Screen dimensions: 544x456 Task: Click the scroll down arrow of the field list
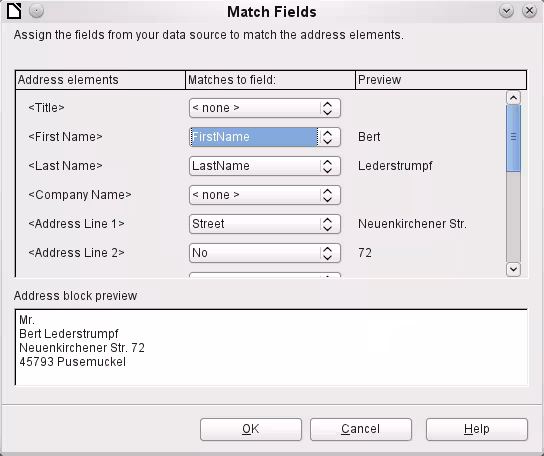(513, 269)
